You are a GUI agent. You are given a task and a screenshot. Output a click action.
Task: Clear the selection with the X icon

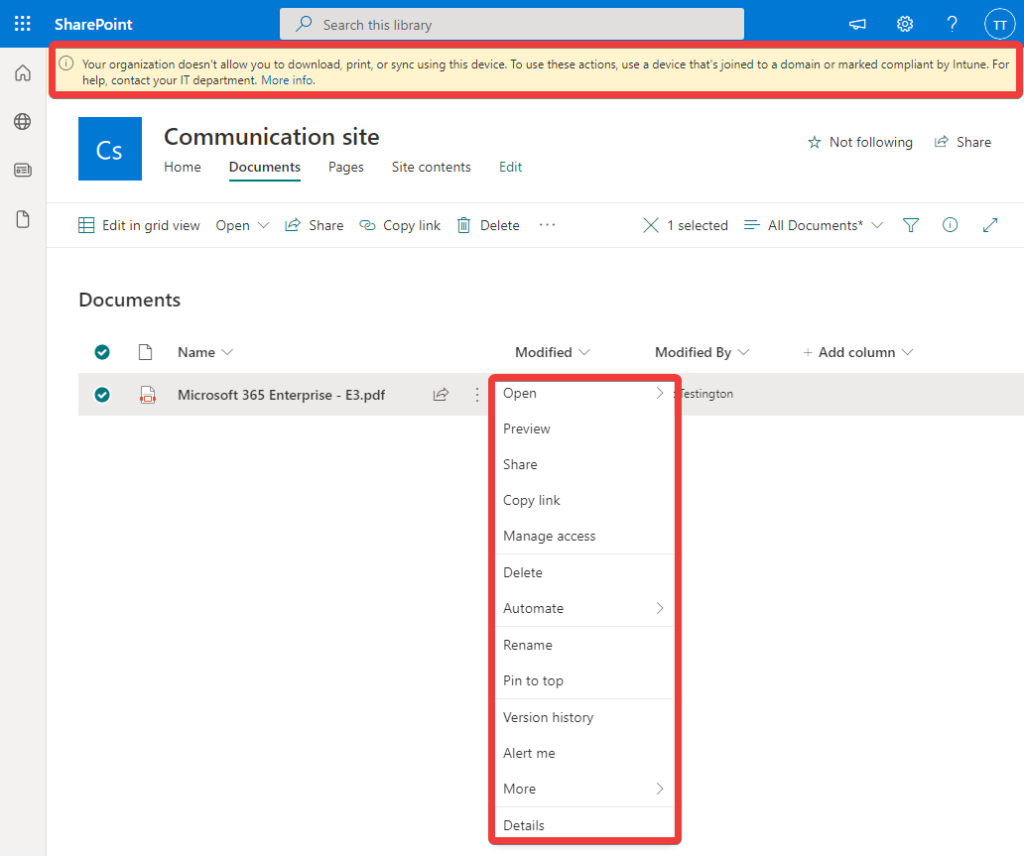pos(650,225)
